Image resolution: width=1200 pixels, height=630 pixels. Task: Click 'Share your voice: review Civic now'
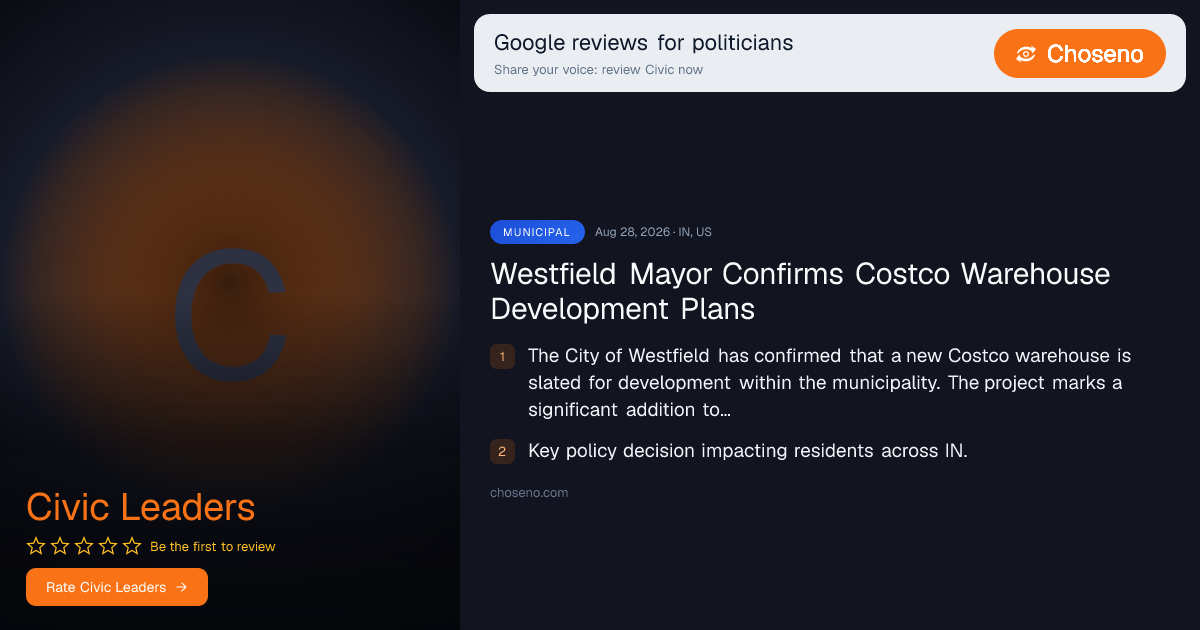pos(598,70)
